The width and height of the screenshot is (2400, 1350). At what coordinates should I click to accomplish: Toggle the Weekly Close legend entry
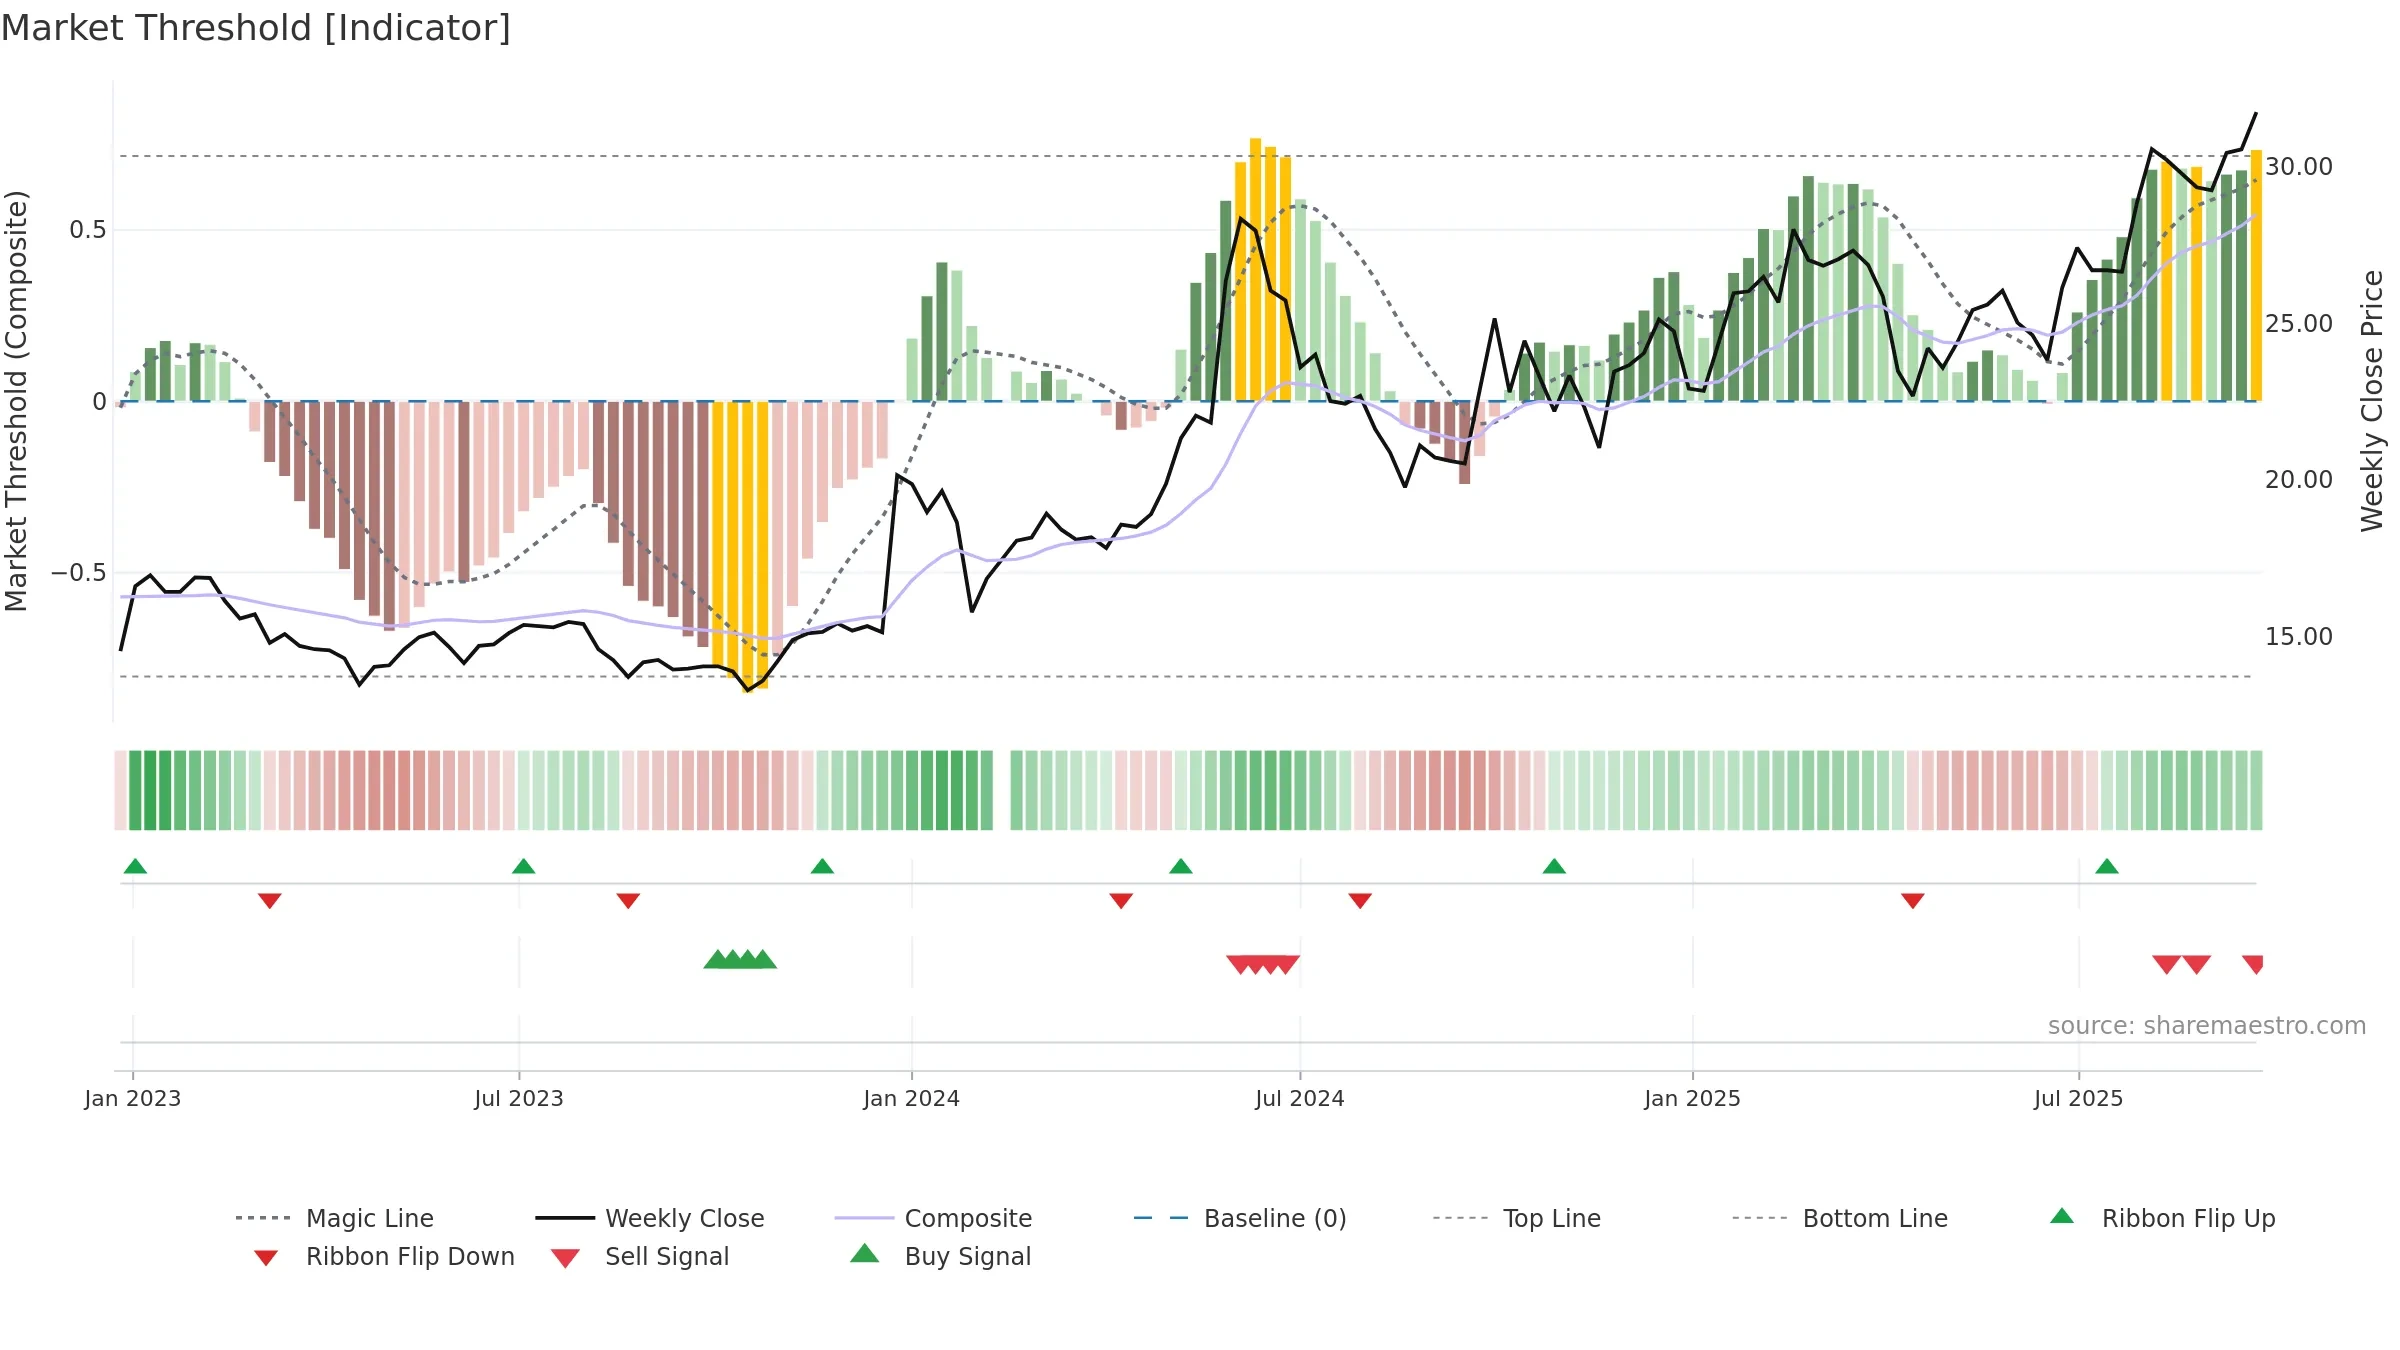(650, 1218)
